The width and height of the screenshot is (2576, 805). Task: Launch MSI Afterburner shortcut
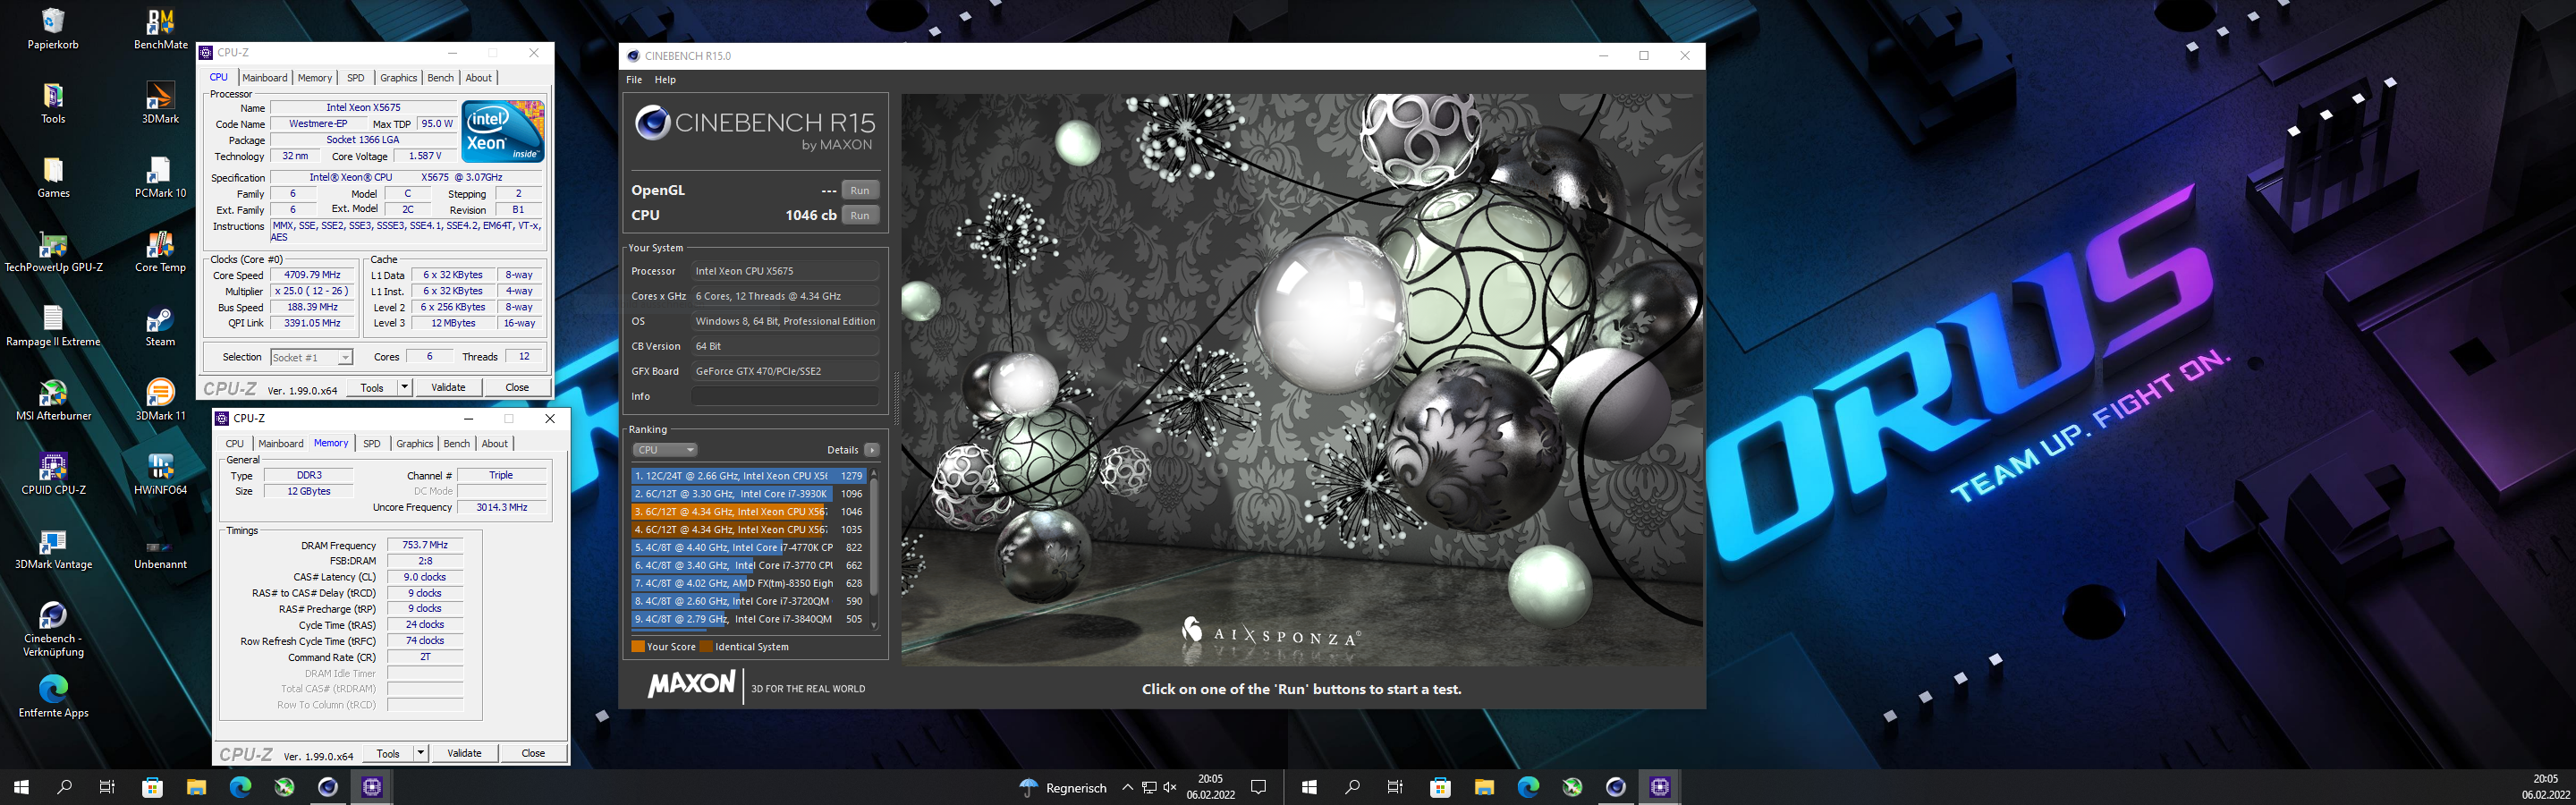53,400
